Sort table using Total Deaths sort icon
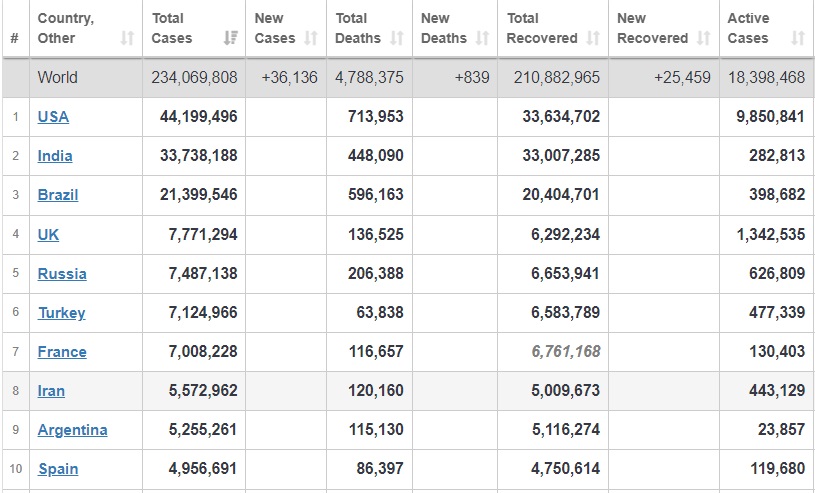This screenshot has width=815, height=493. click(x=397, y=38)
